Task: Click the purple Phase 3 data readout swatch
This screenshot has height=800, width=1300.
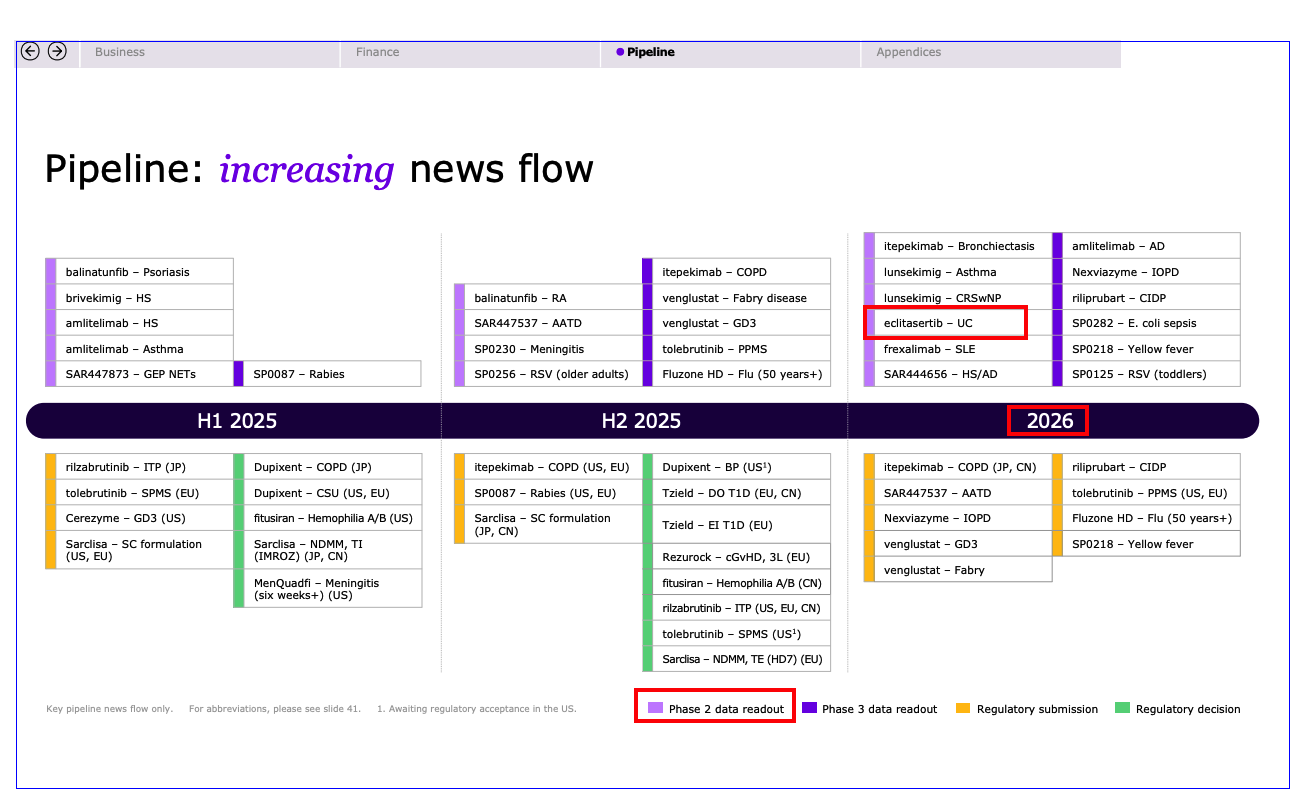Action: click(809, 708)
